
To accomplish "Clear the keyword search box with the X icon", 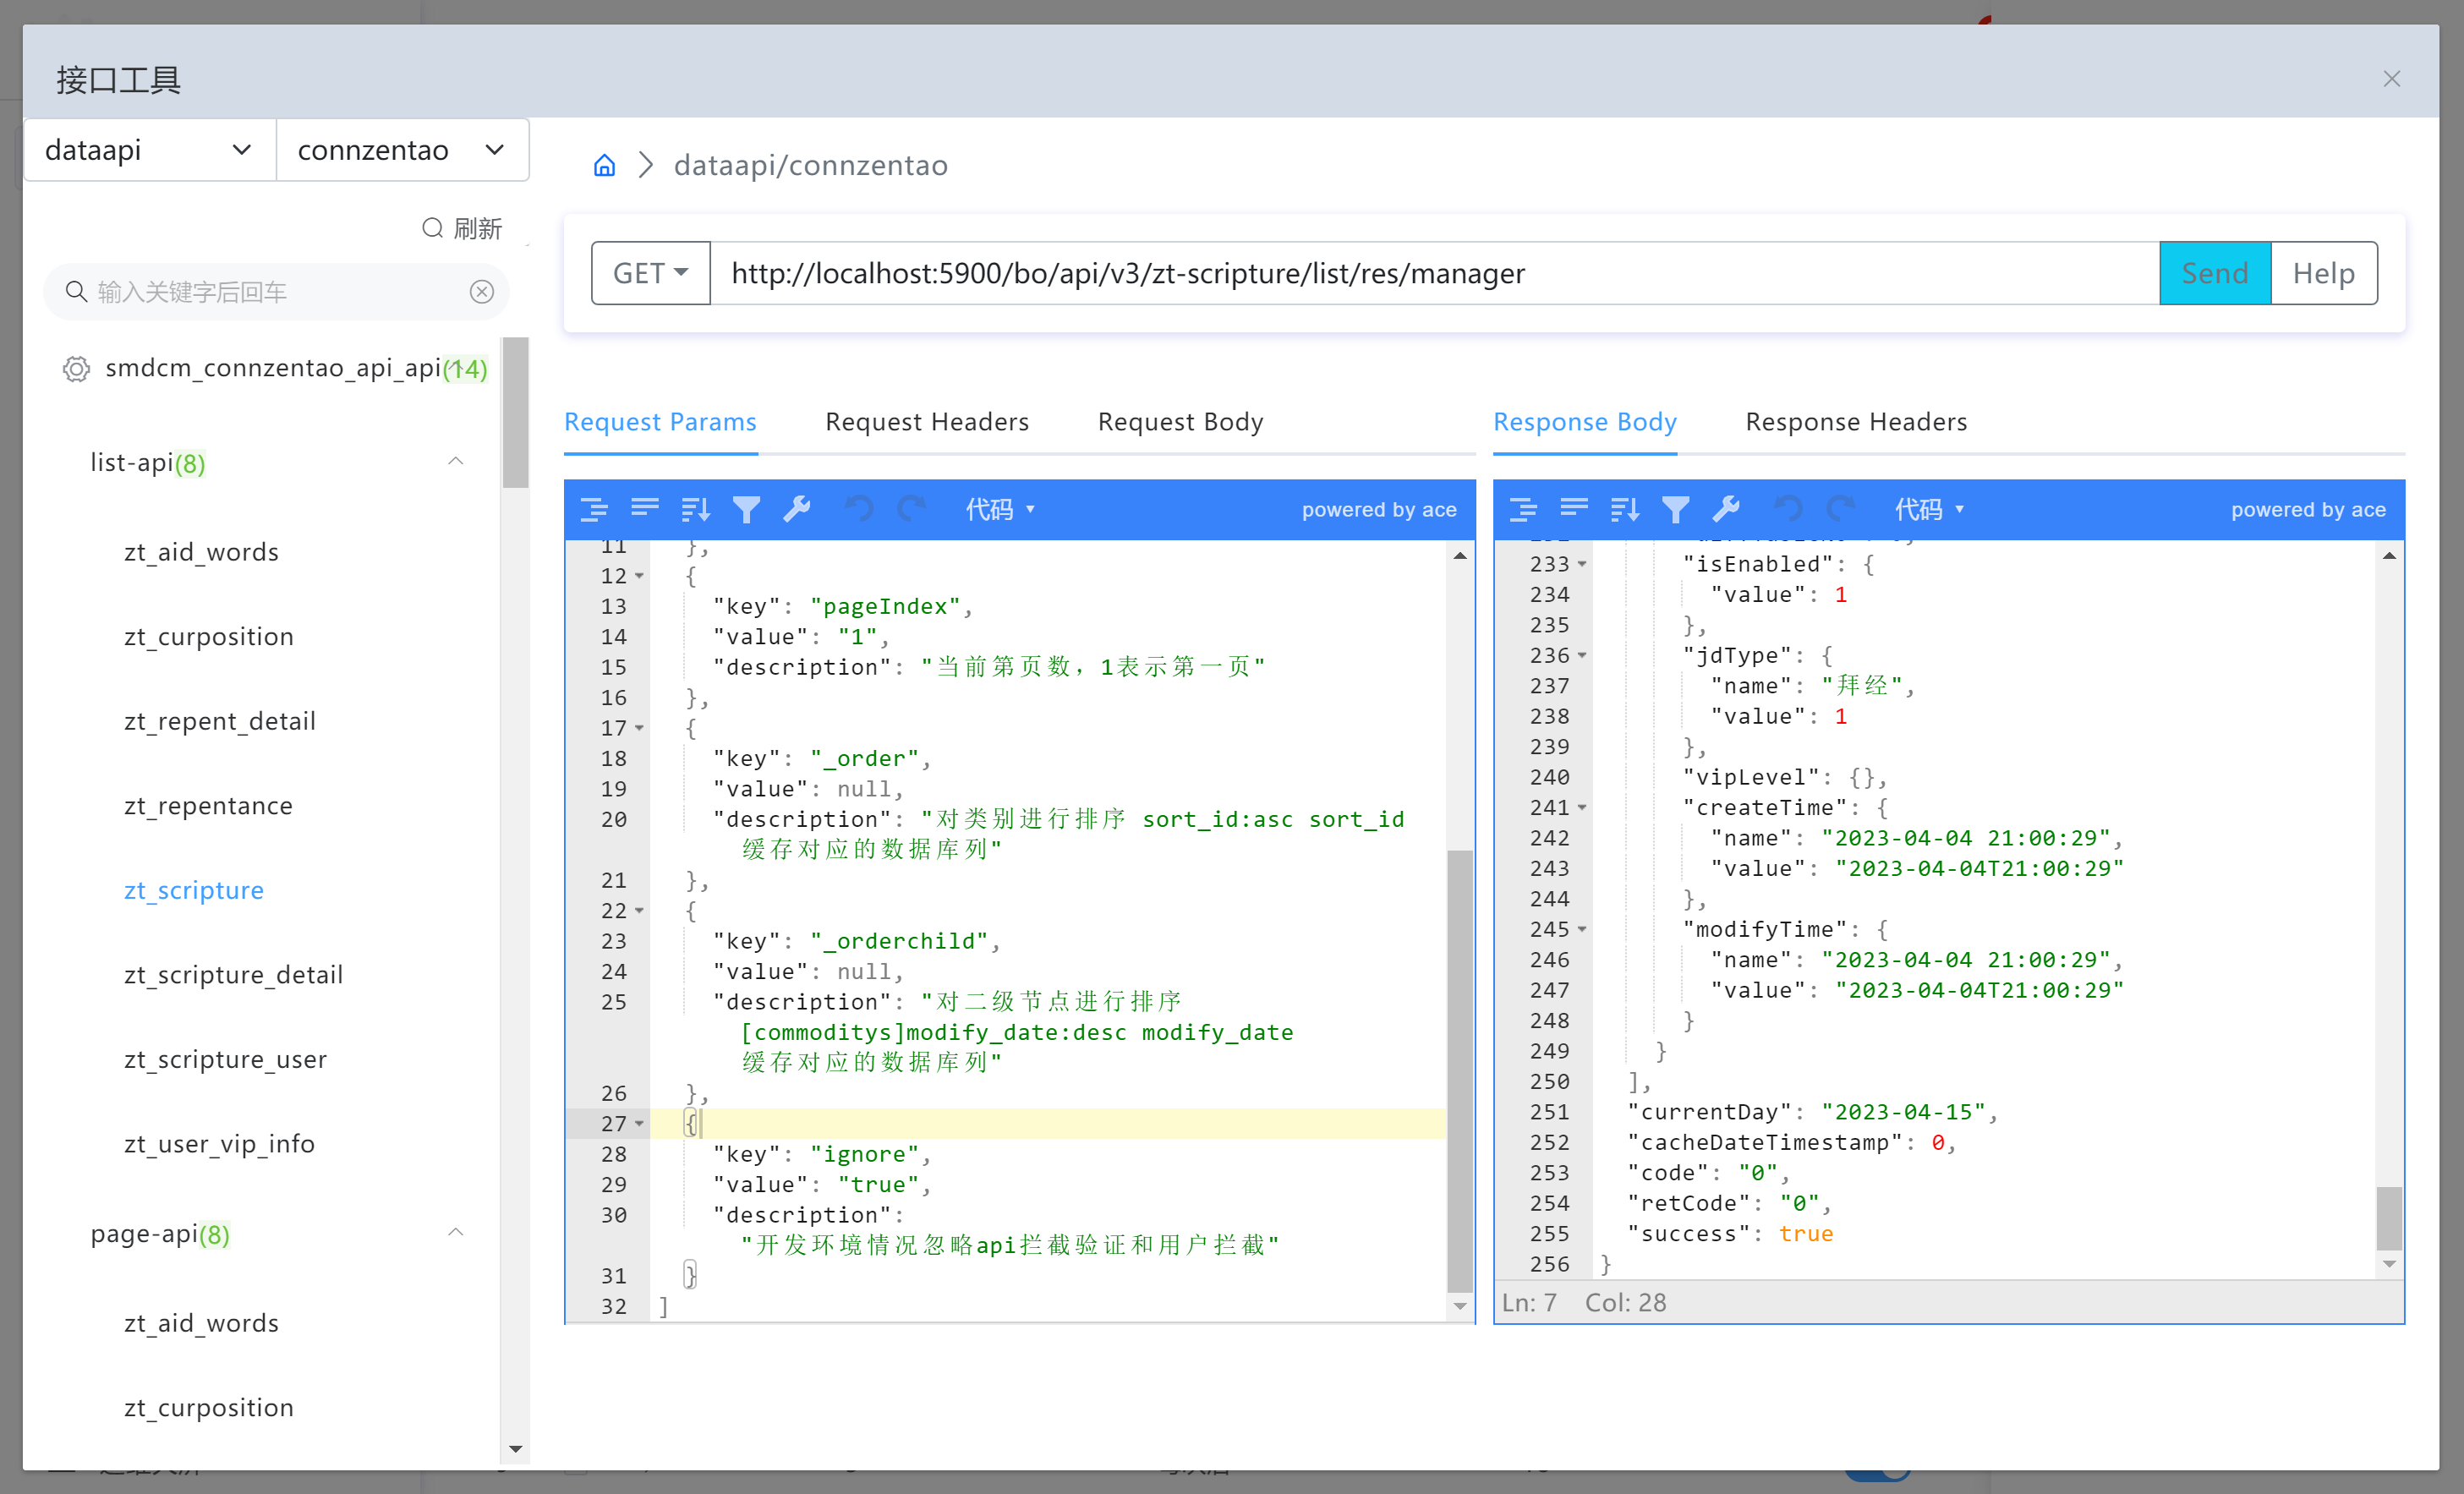I will [x=482, y=291].
